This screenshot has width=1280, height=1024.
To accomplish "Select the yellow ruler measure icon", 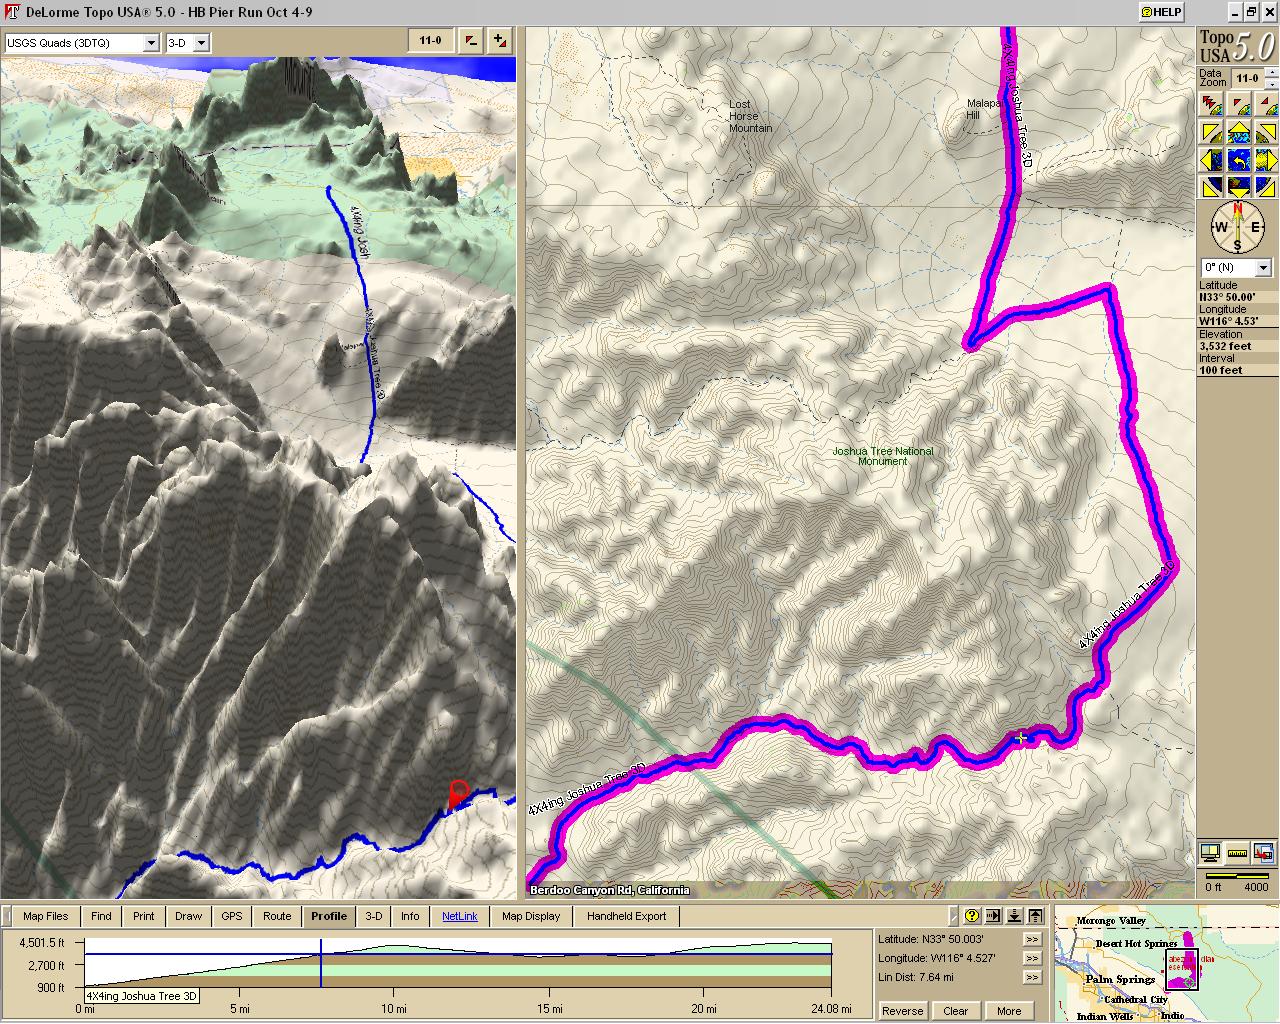I will (1238, 853).
